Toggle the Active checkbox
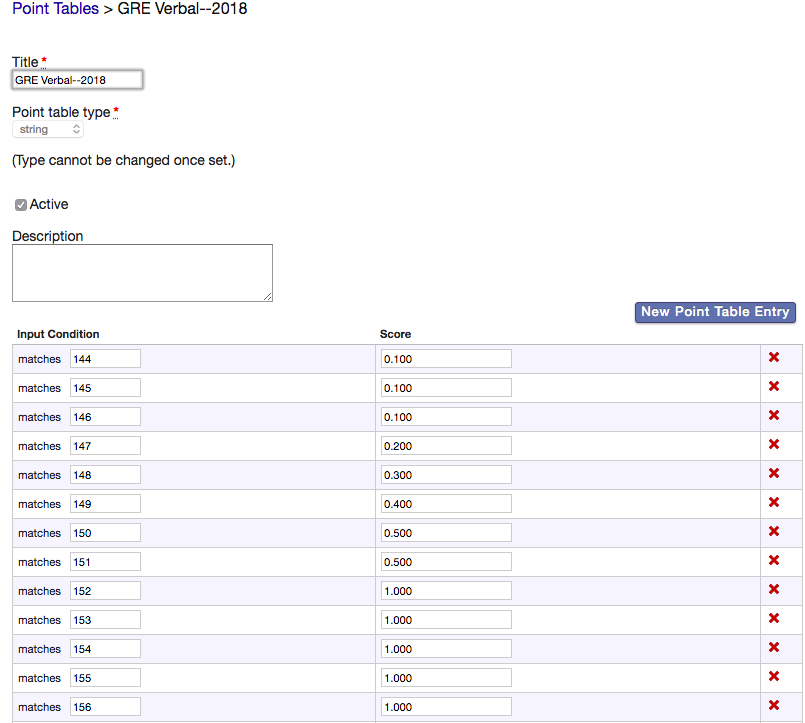Screen dimensions: 805x723 (x=21, y=205)
